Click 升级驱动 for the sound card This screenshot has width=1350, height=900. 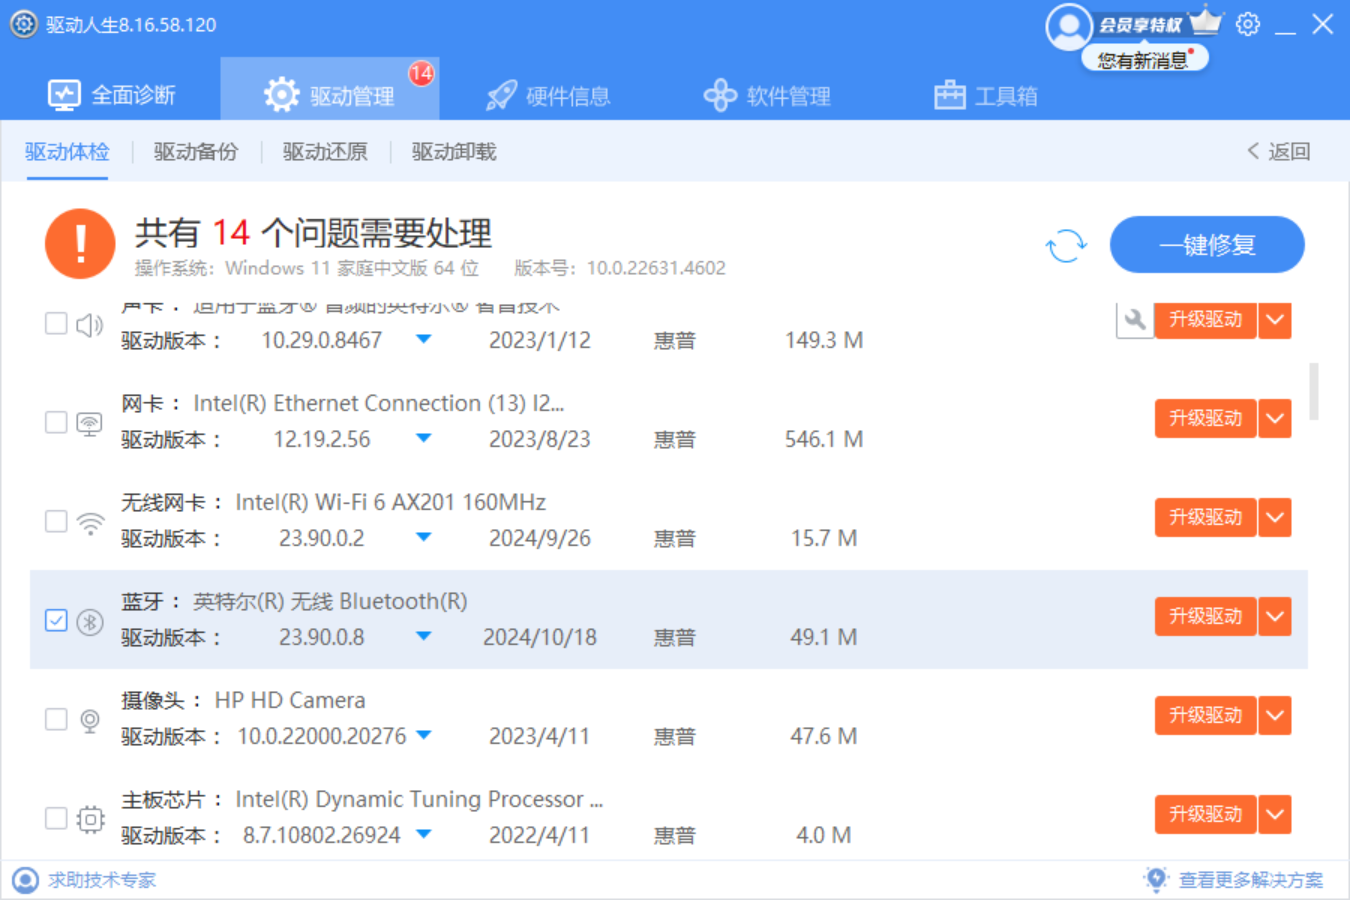1205,320
